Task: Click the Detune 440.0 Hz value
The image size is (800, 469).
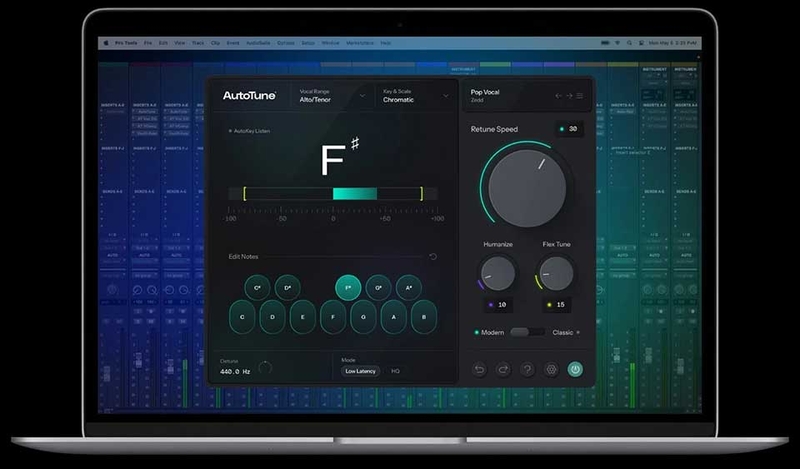Action: pyautogui.click(x=235, y=372)
